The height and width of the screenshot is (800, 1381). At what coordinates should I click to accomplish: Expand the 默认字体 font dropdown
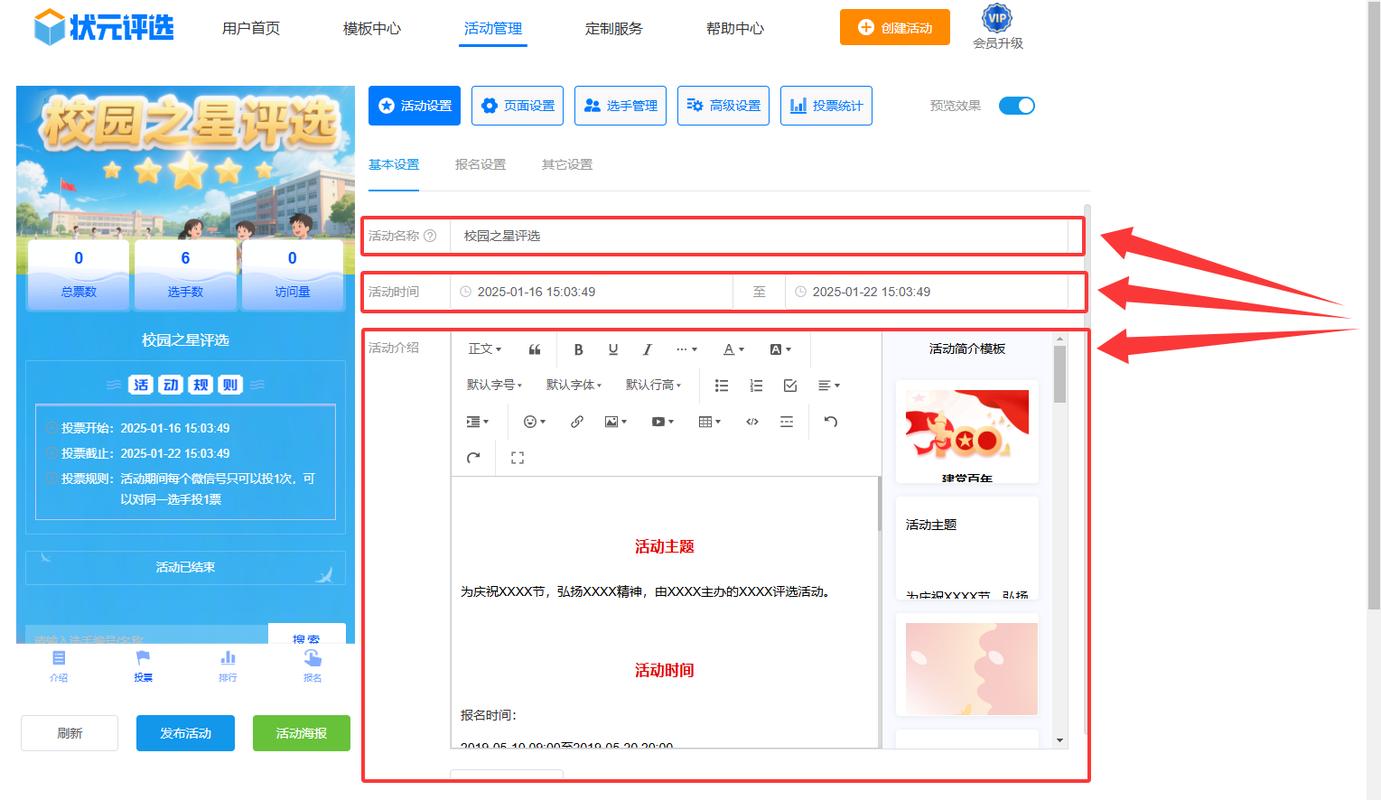(574, 385)
